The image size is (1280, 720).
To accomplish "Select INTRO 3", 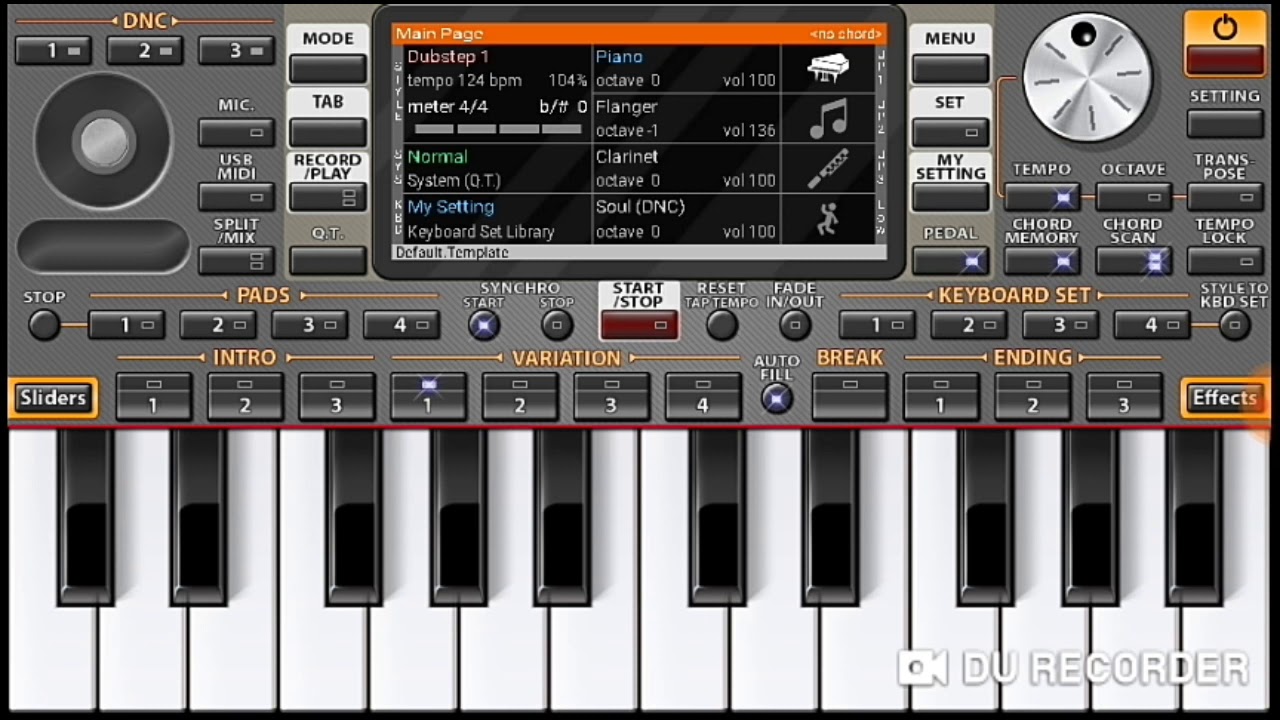I will coord(336,396).
